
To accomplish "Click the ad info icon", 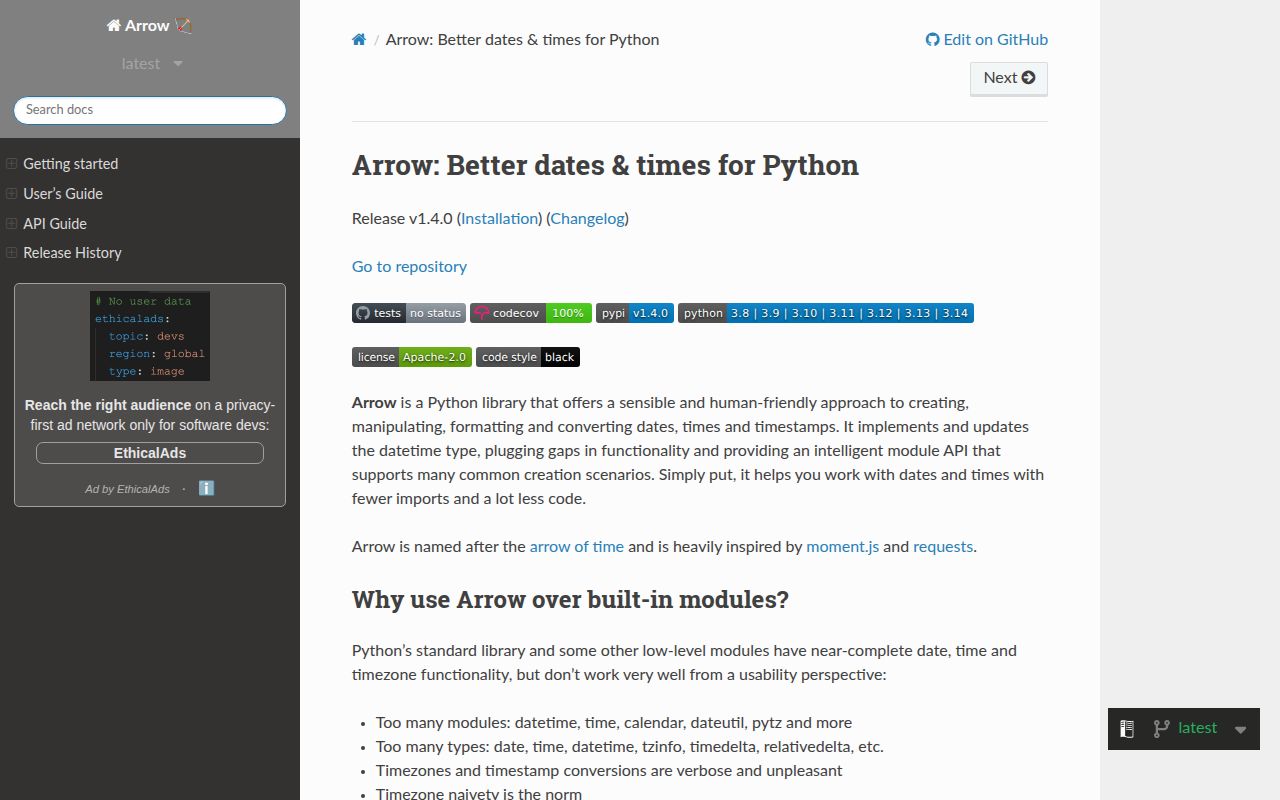I will pyautogui.click(x=206, y=488).
